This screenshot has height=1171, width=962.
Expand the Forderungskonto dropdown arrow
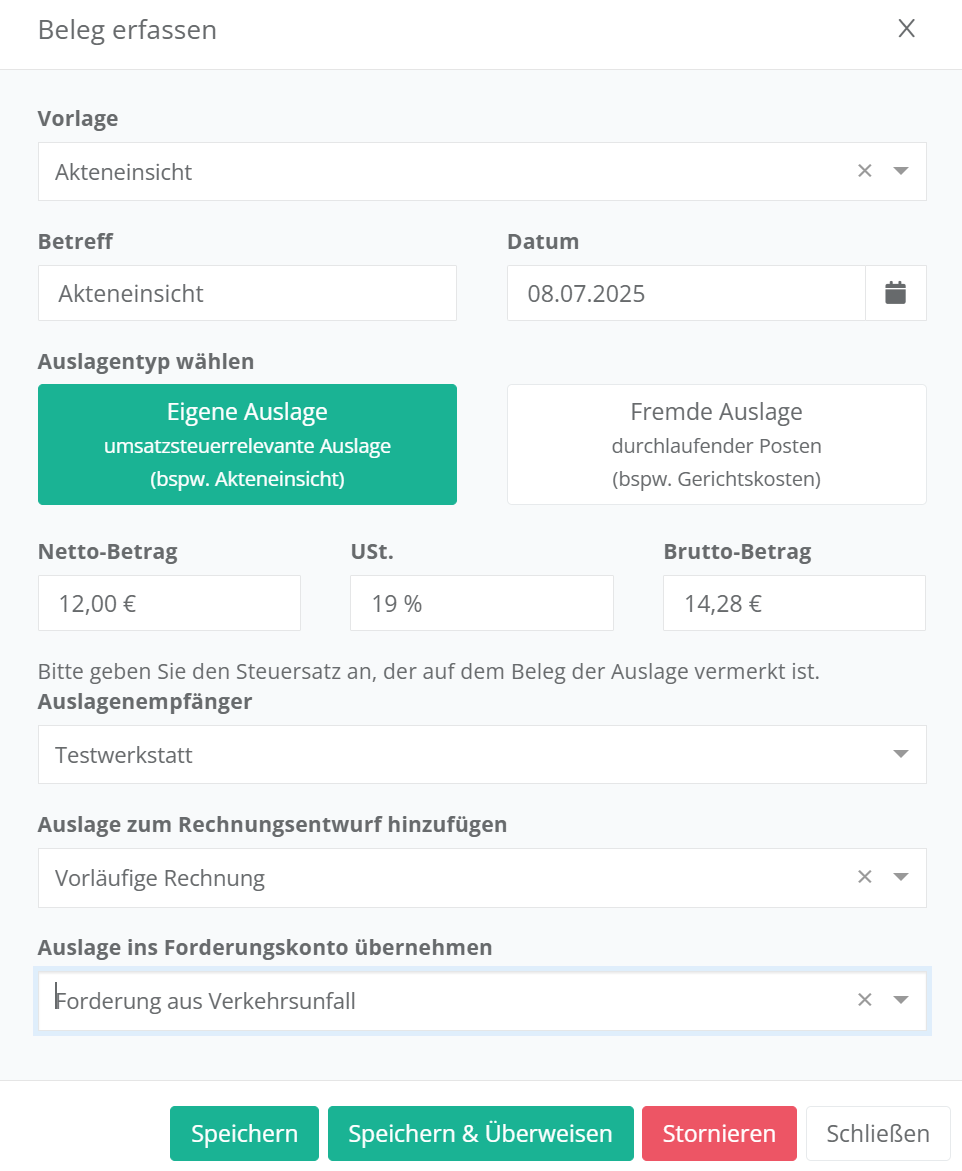click(901, 1000)
